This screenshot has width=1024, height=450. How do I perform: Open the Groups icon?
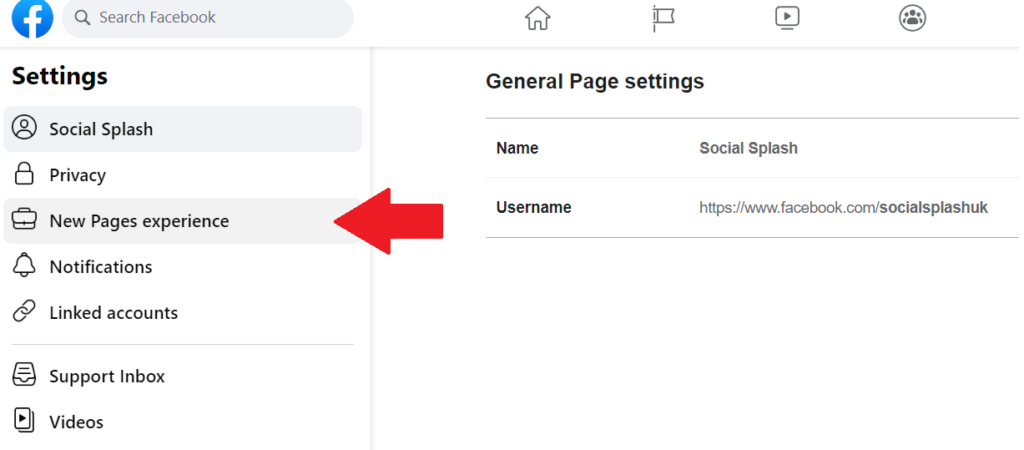(x=912, y=18)
